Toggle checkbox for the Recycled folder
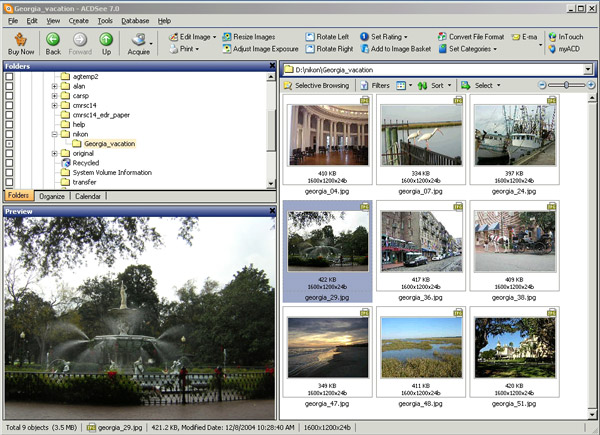 9,162
